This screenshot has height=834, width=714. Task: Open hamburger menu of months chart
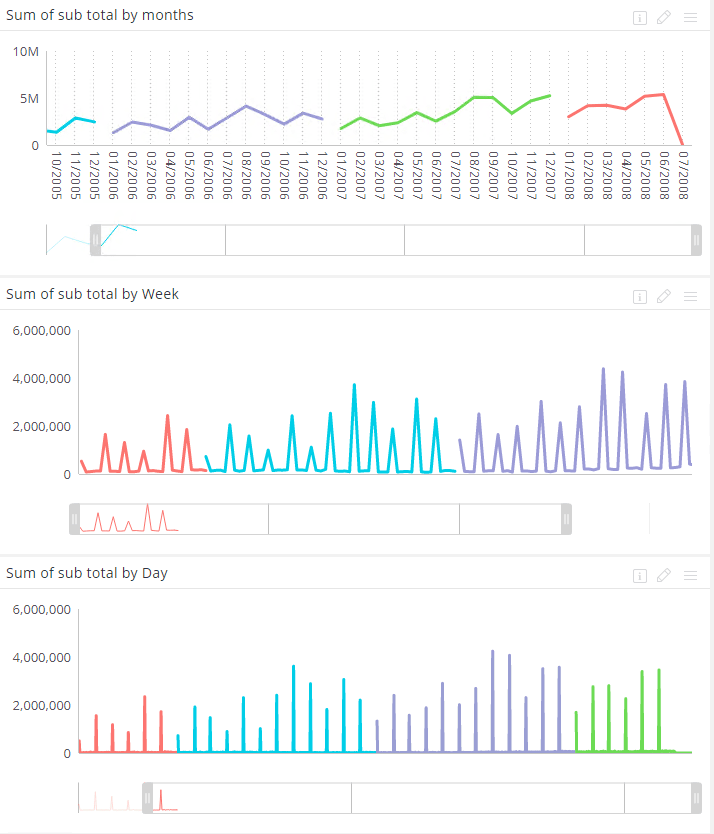[x=690, y=18]
